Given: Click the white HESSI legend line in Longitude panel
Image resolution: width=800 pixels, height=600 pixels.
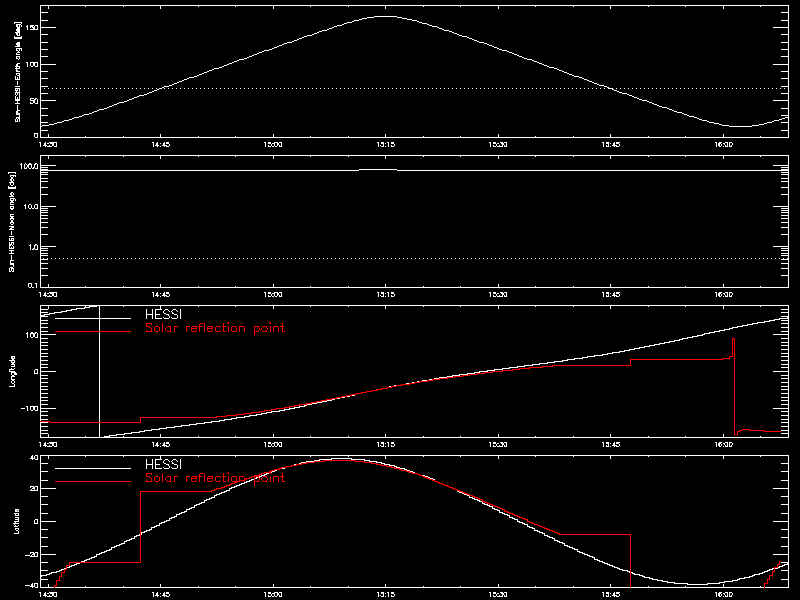Looking at the screenshot, I should 93,318.
